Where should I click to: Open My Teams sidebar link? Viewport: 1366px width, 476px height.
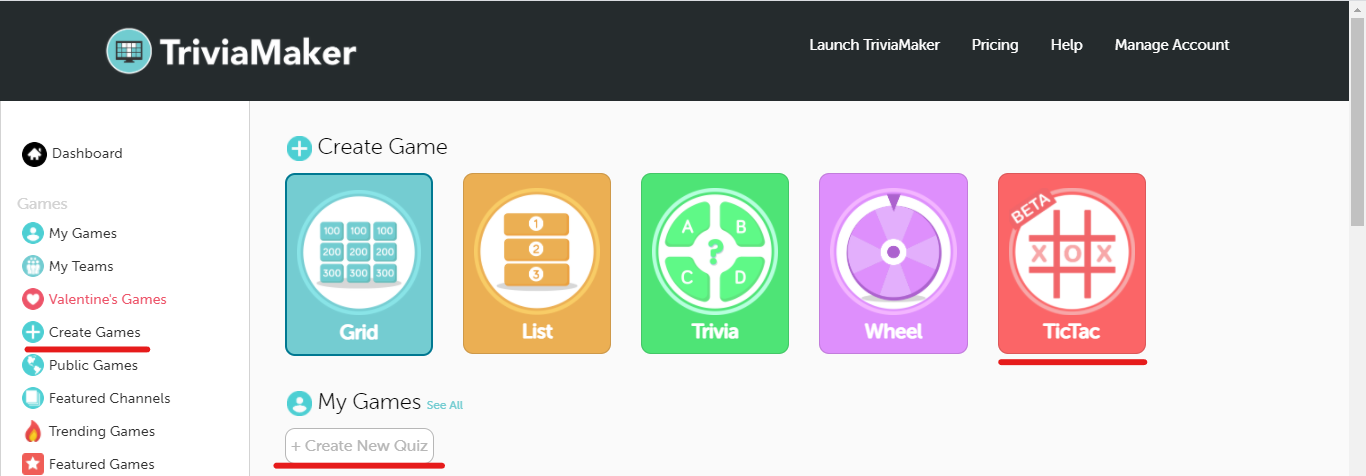81,266
